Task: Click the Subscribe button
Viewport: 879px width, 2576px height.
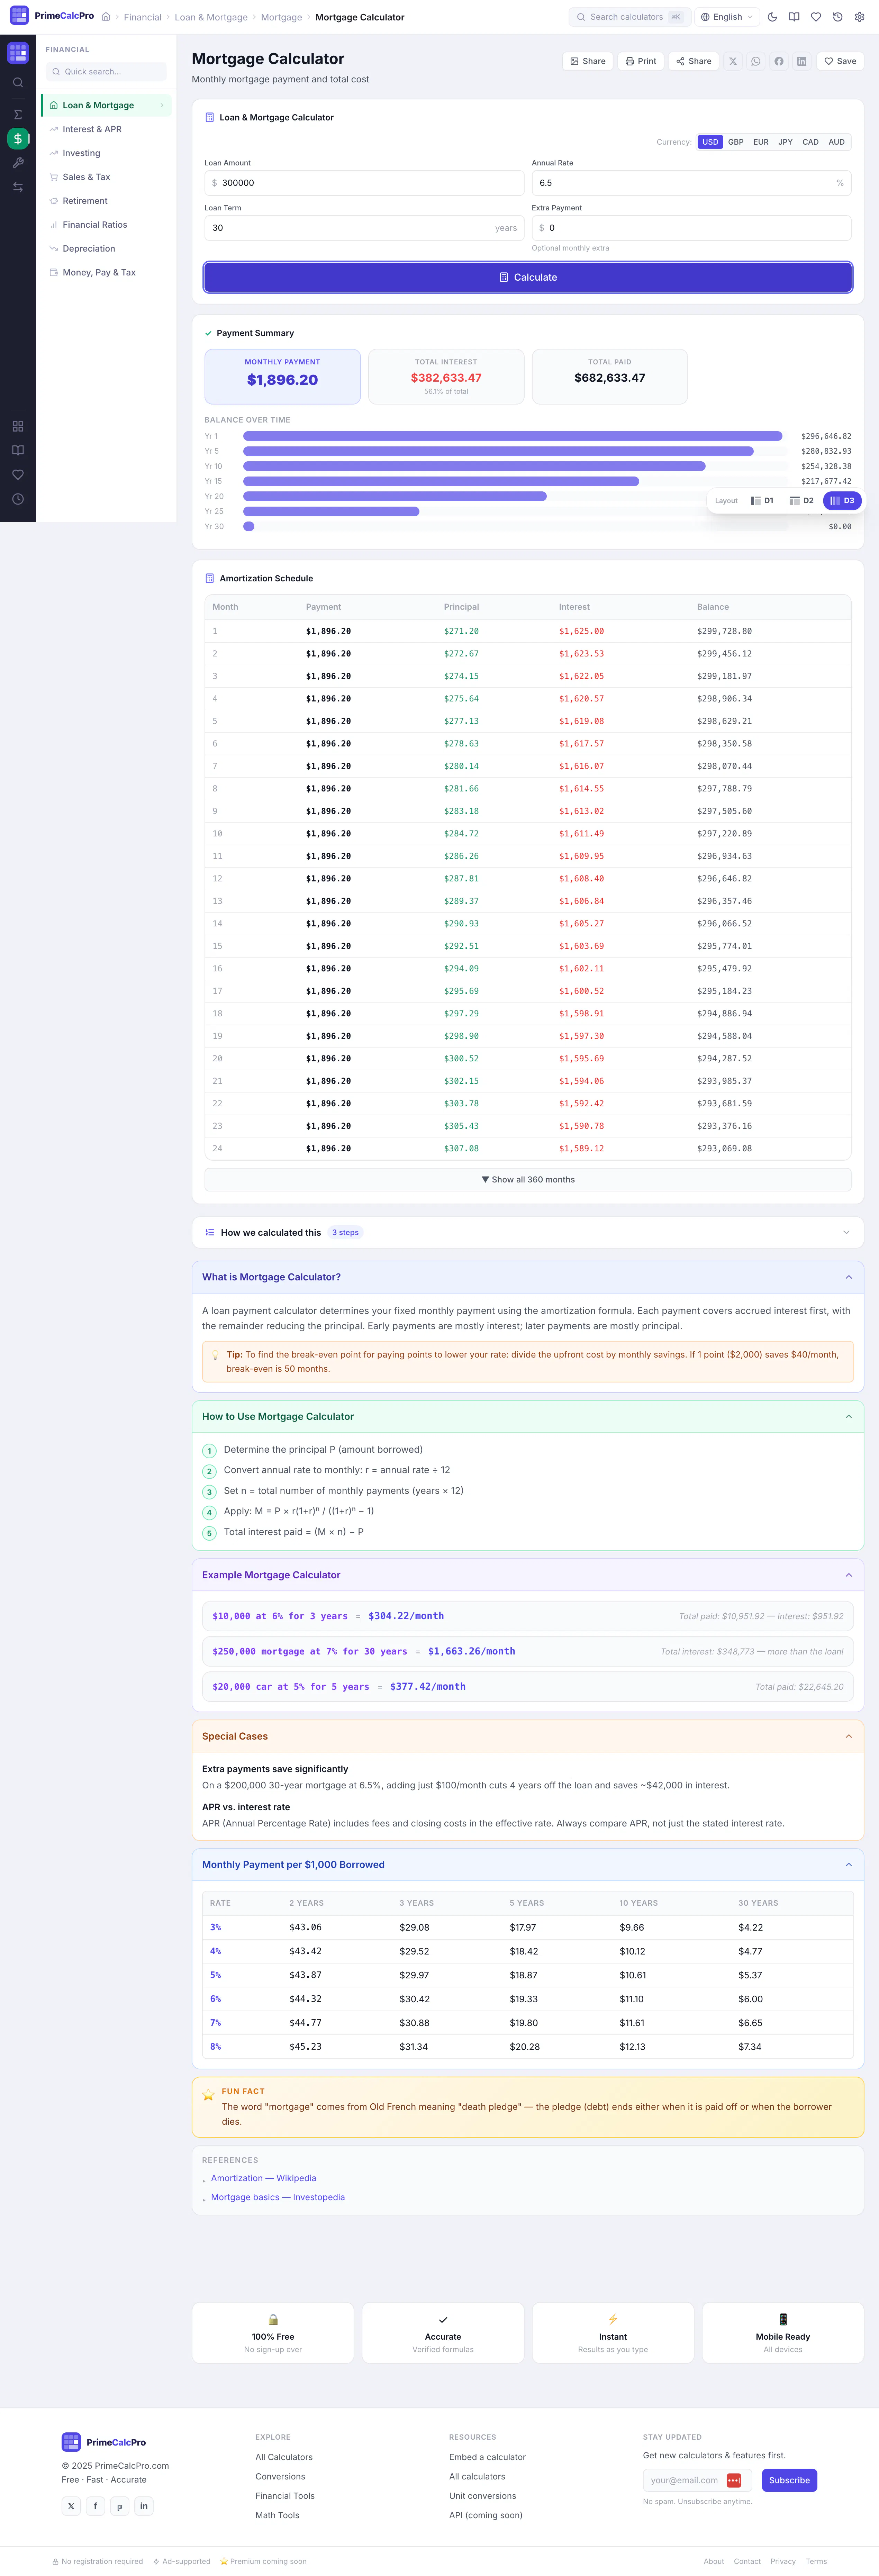Action: [789, 2480]
